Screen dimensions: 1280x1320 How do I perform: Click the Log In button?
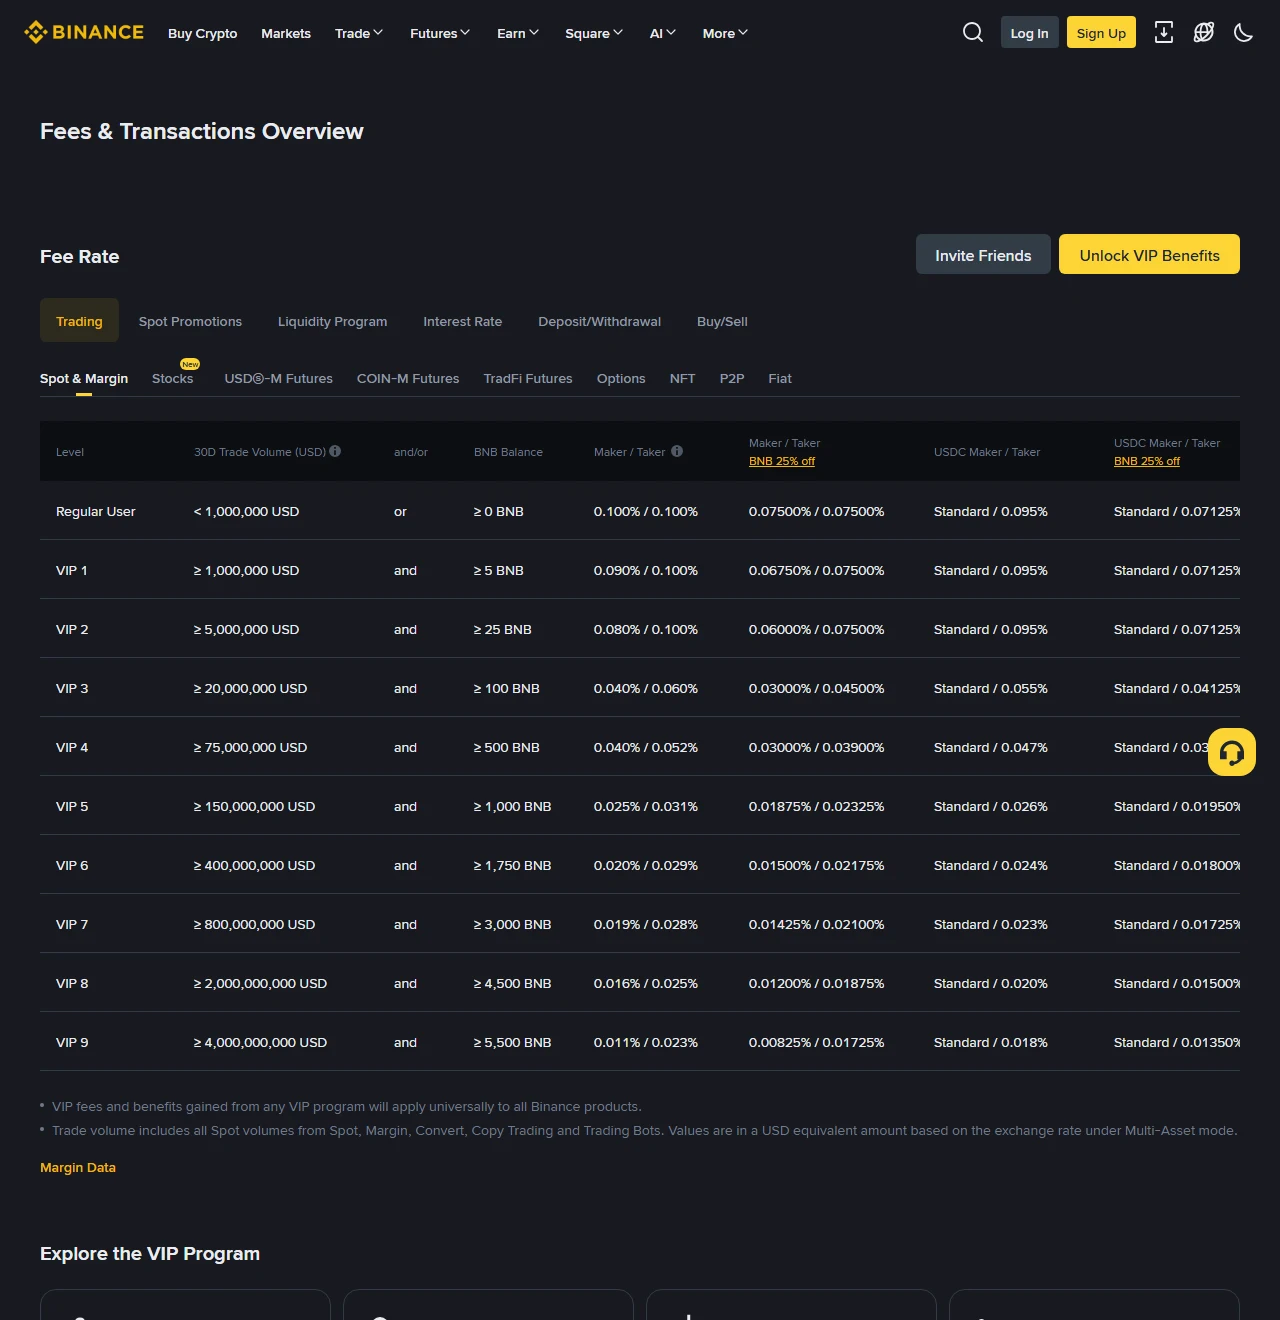click(x=1030, y=32)
